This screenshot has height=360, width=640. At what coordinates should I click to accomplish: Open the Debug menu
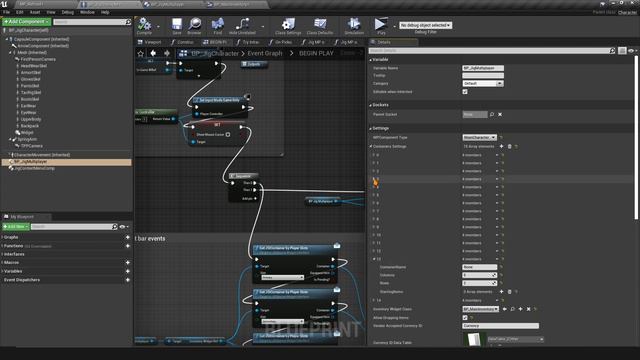(x=67, y=12)
